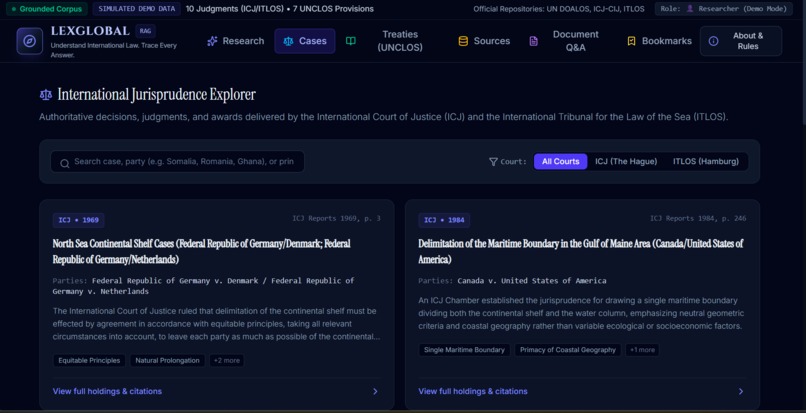This screenshot has width=806, height=413.
Task: Click 'ICJ Reports 1984, p. 246' citation
Action: [x=698, y=219]
